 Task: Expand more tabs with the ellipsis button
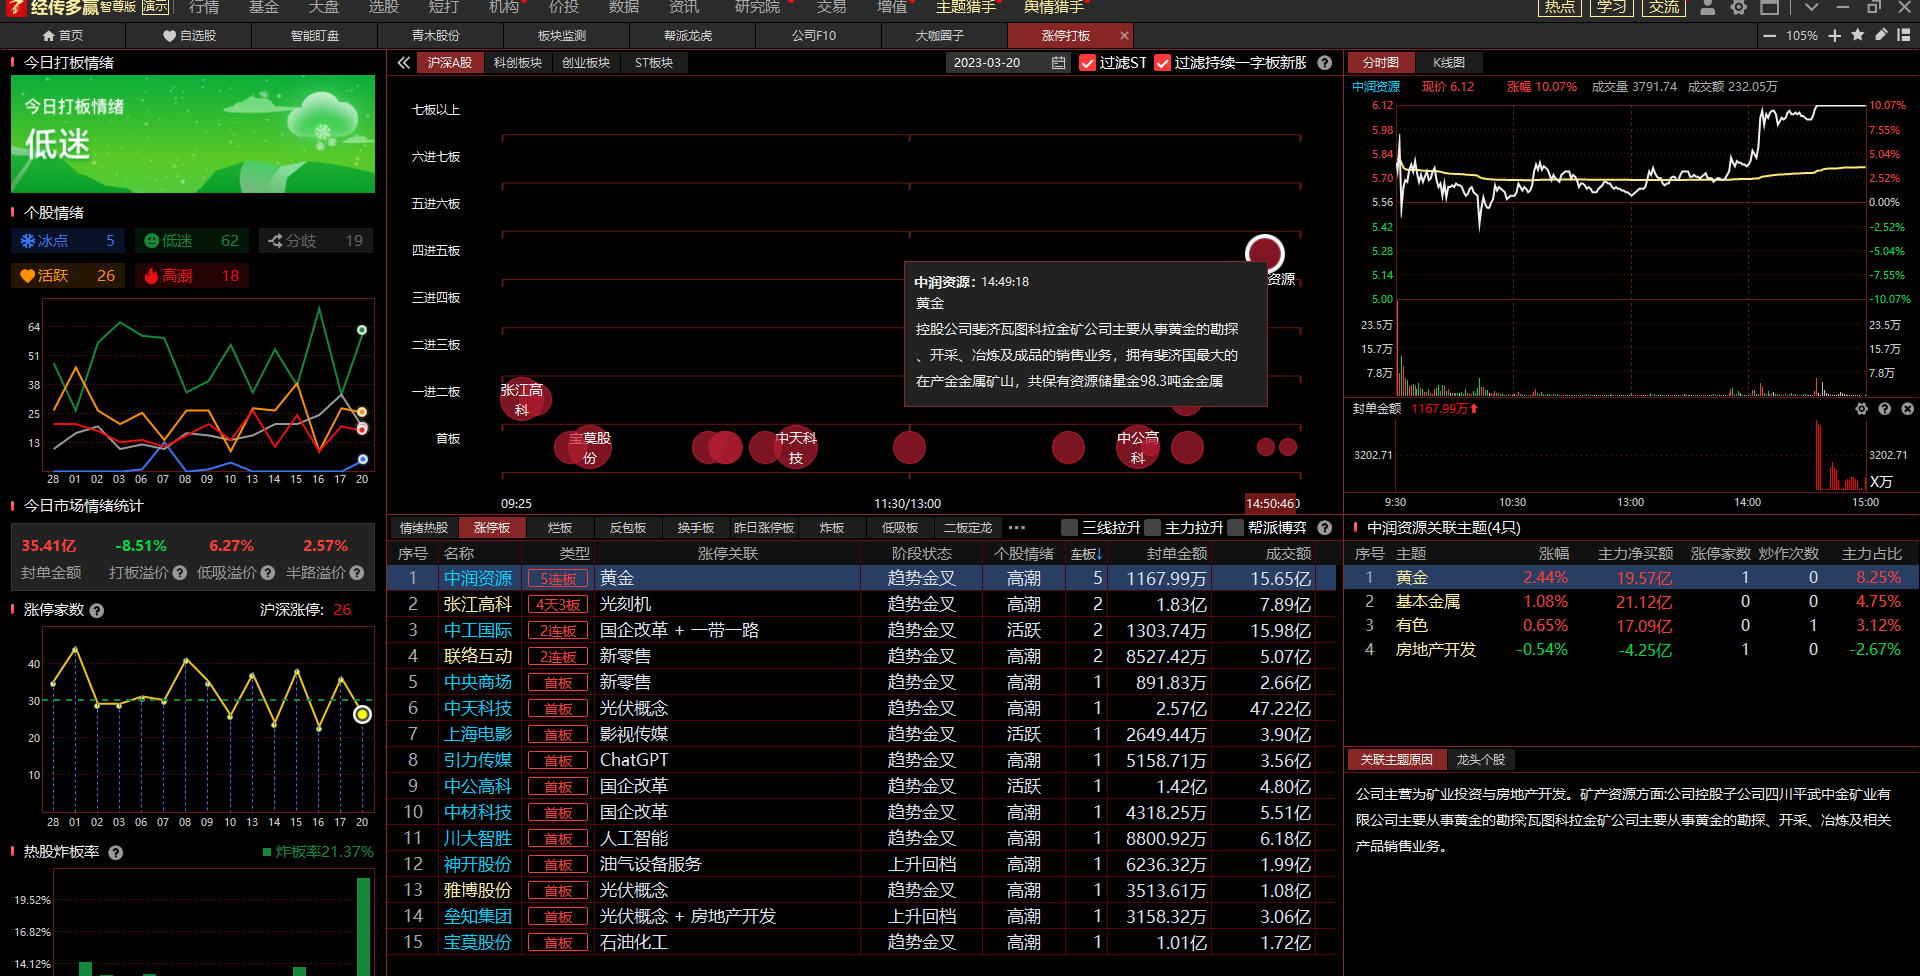point(1017,528)
